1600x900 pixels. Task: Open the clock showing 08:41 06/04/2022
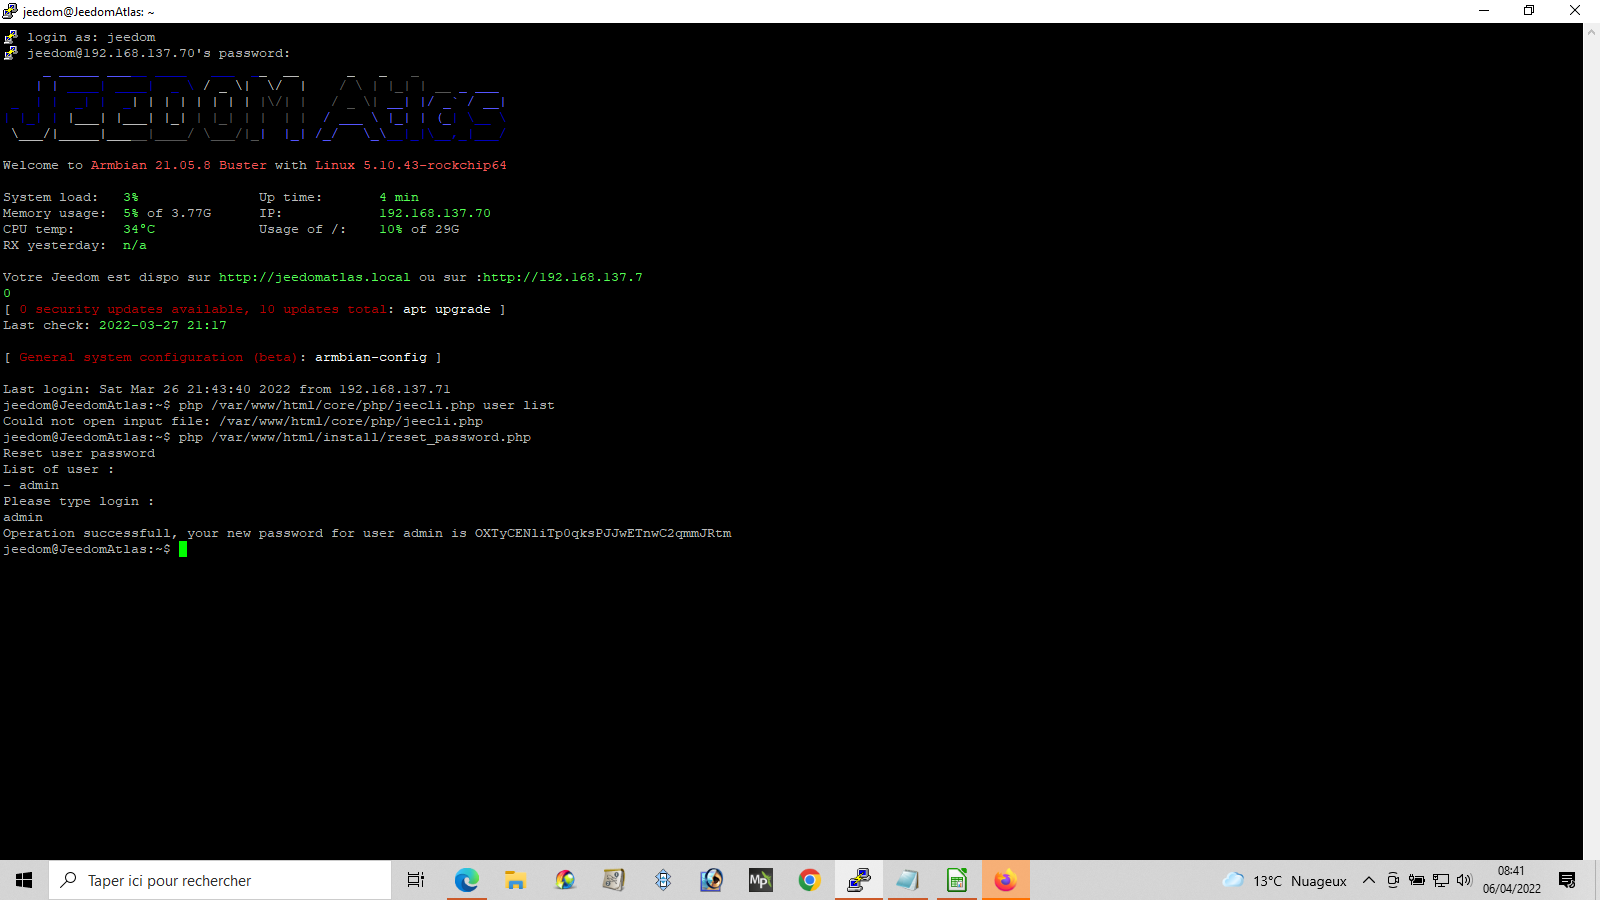(1512, 880)
